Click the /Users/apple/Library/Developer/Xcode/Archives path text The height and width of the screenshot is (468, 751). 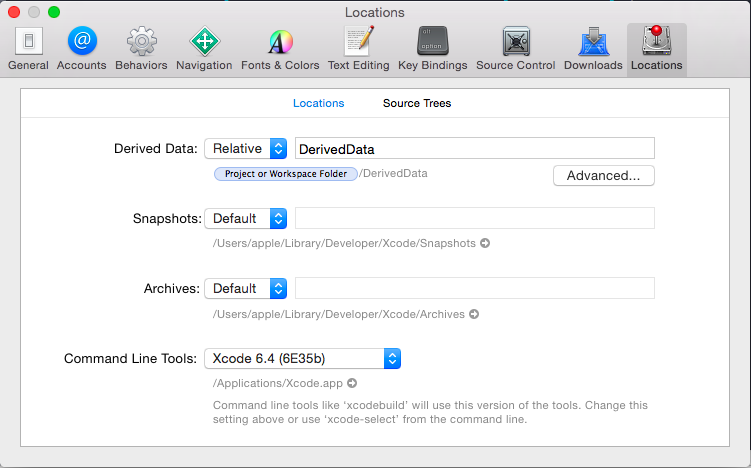tap(339, 314)
